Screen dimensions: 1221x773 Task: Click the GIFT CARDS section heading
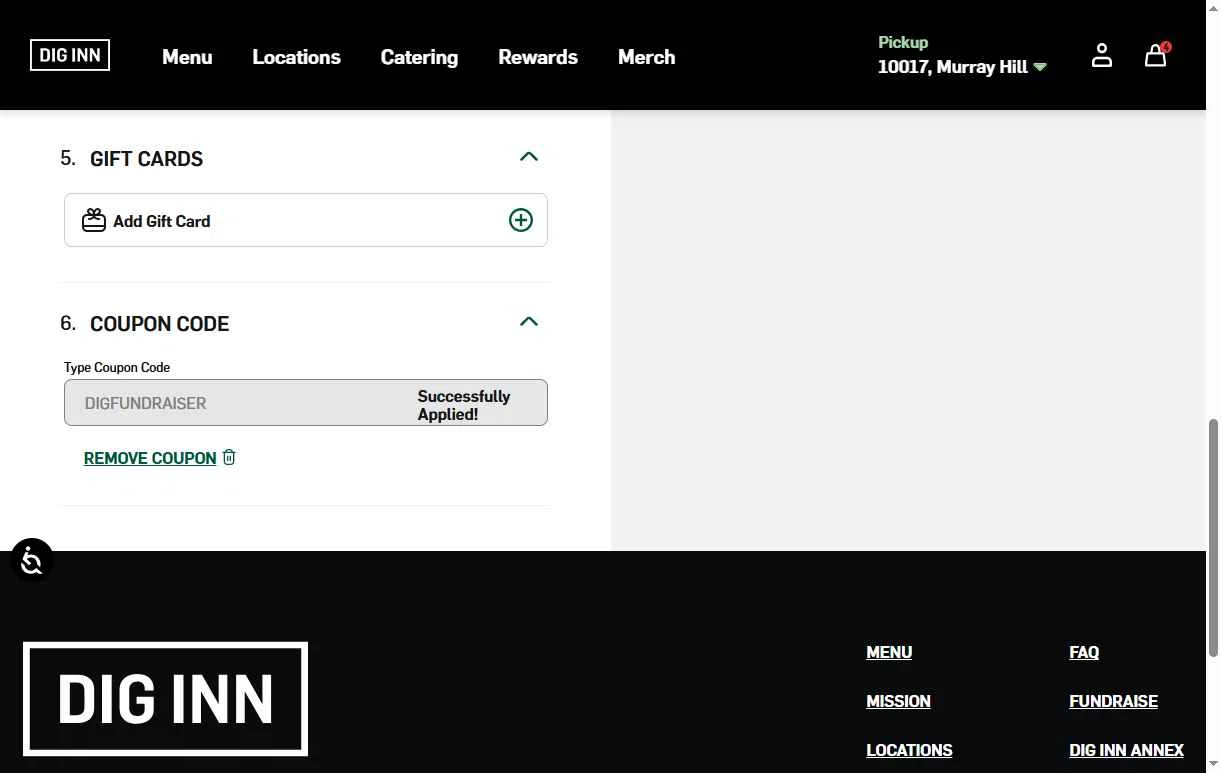(x=146, y=159)
